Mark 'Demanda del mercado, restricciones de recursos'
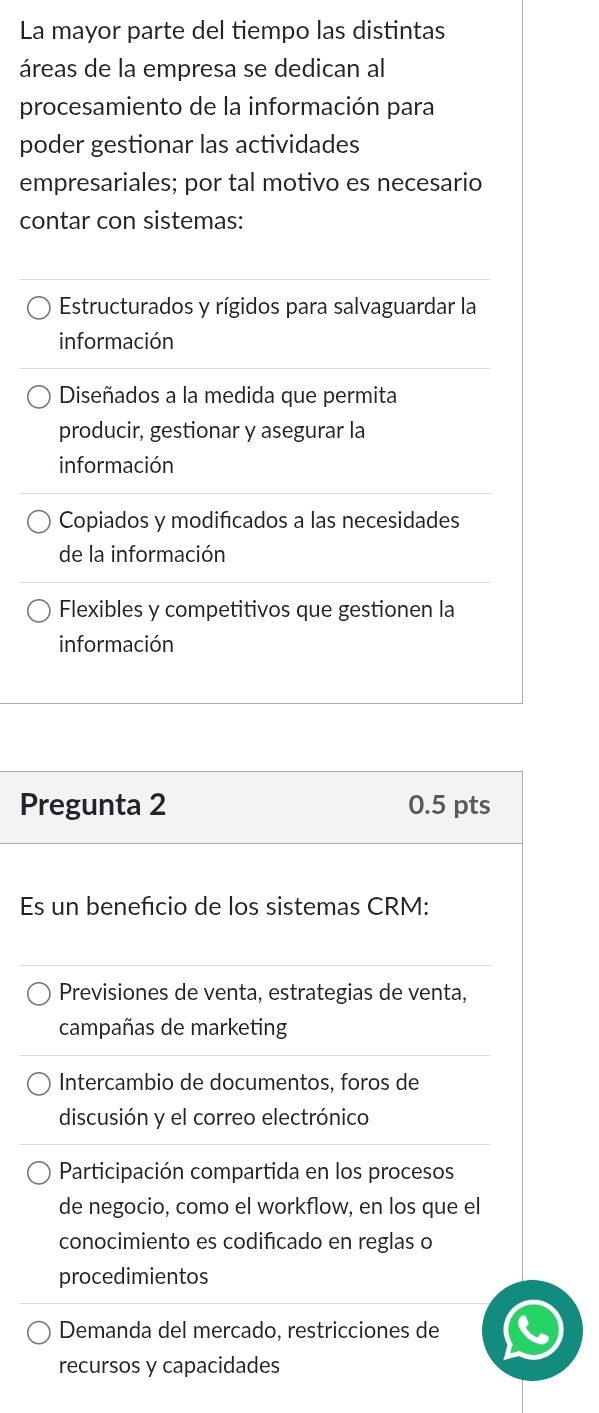The width and height of the screenshot is (599, 1413). pos(38,1331)
